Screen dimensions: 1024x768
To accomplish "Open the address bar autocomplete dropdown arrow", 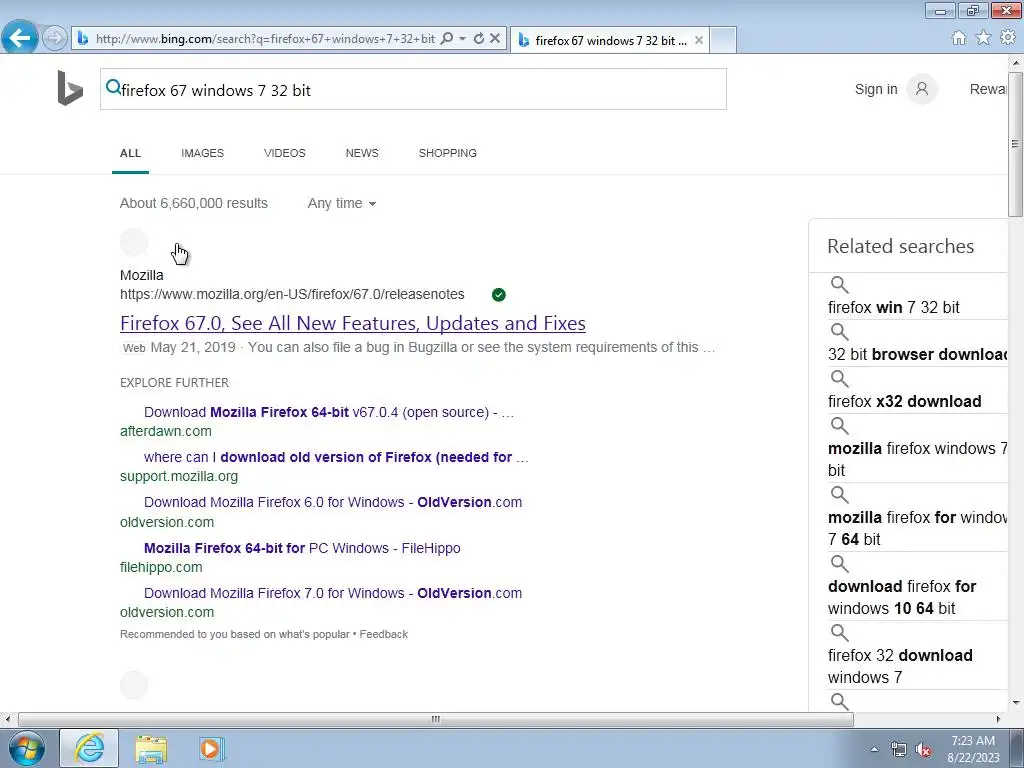I will 462,39.
